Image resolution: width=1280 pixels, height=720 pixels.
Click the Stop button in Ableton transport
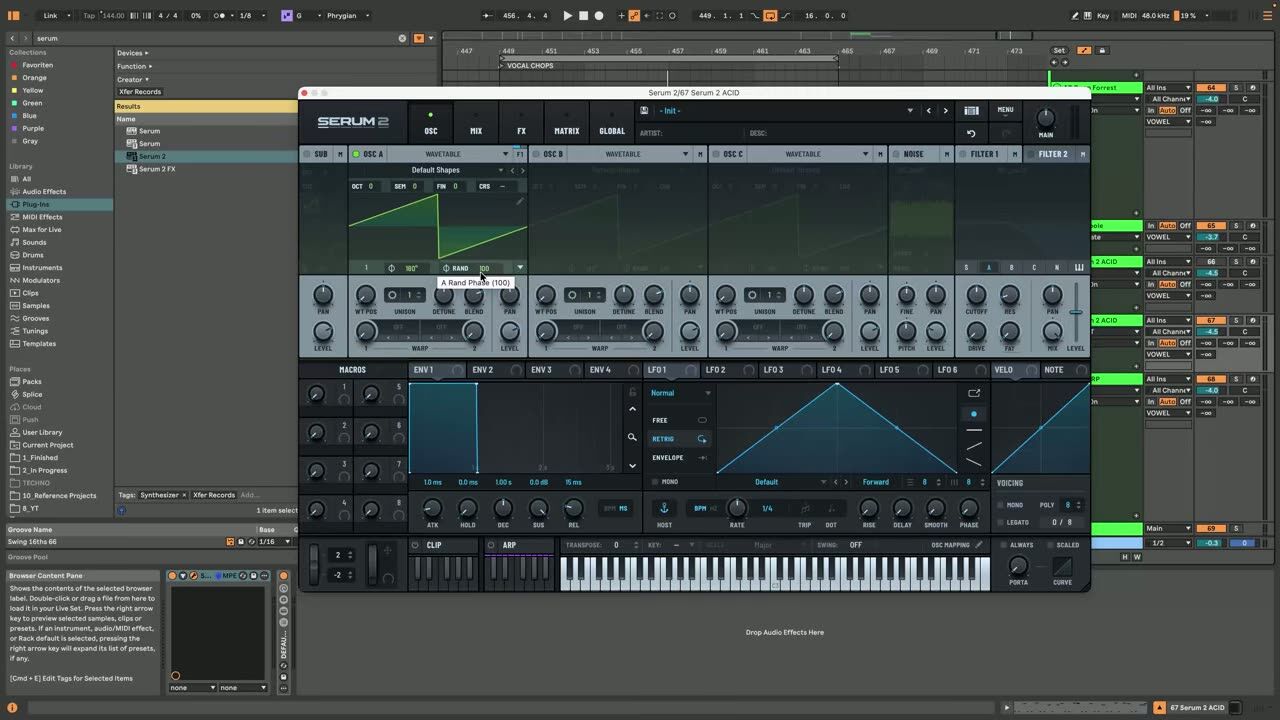point(584,15)
